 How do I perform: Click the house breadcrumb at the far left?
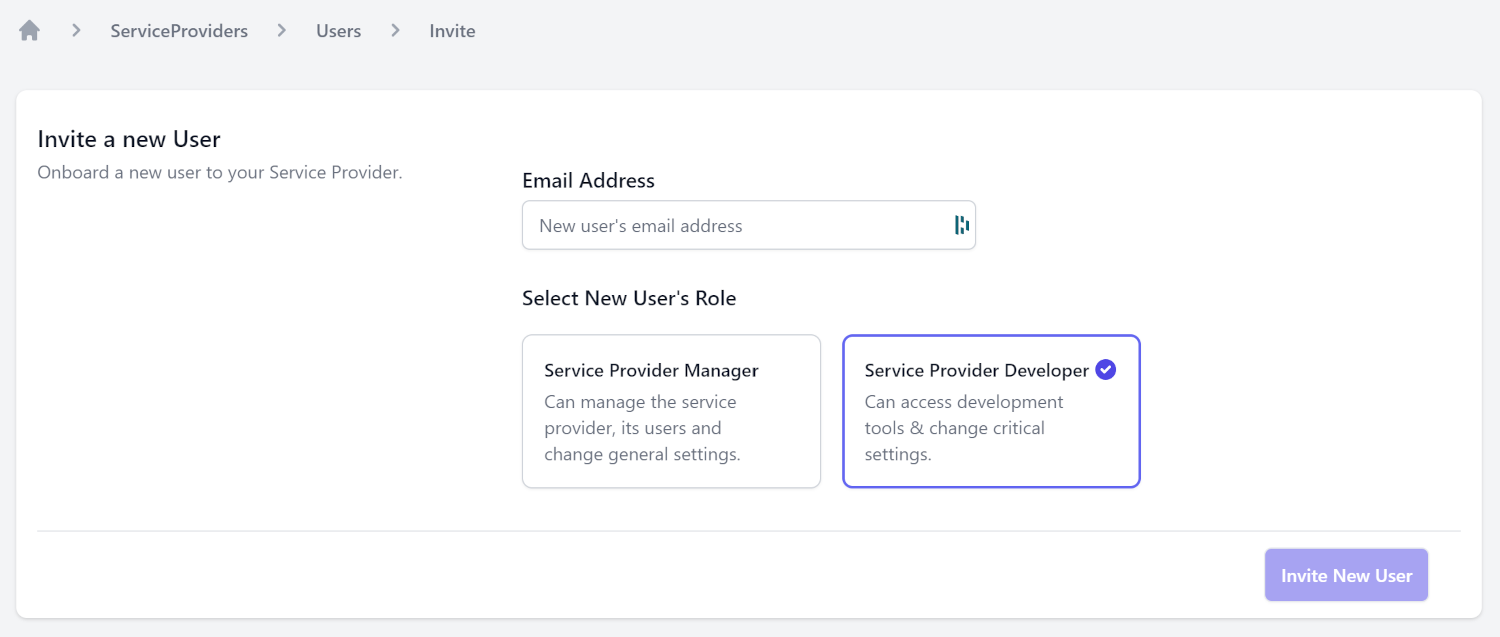pyautogui.click(x=28, y=30)
